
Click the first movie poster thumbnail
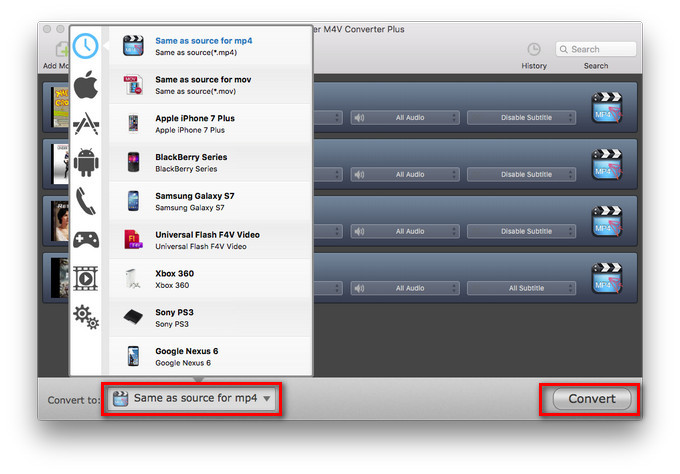tap(60, 107)
